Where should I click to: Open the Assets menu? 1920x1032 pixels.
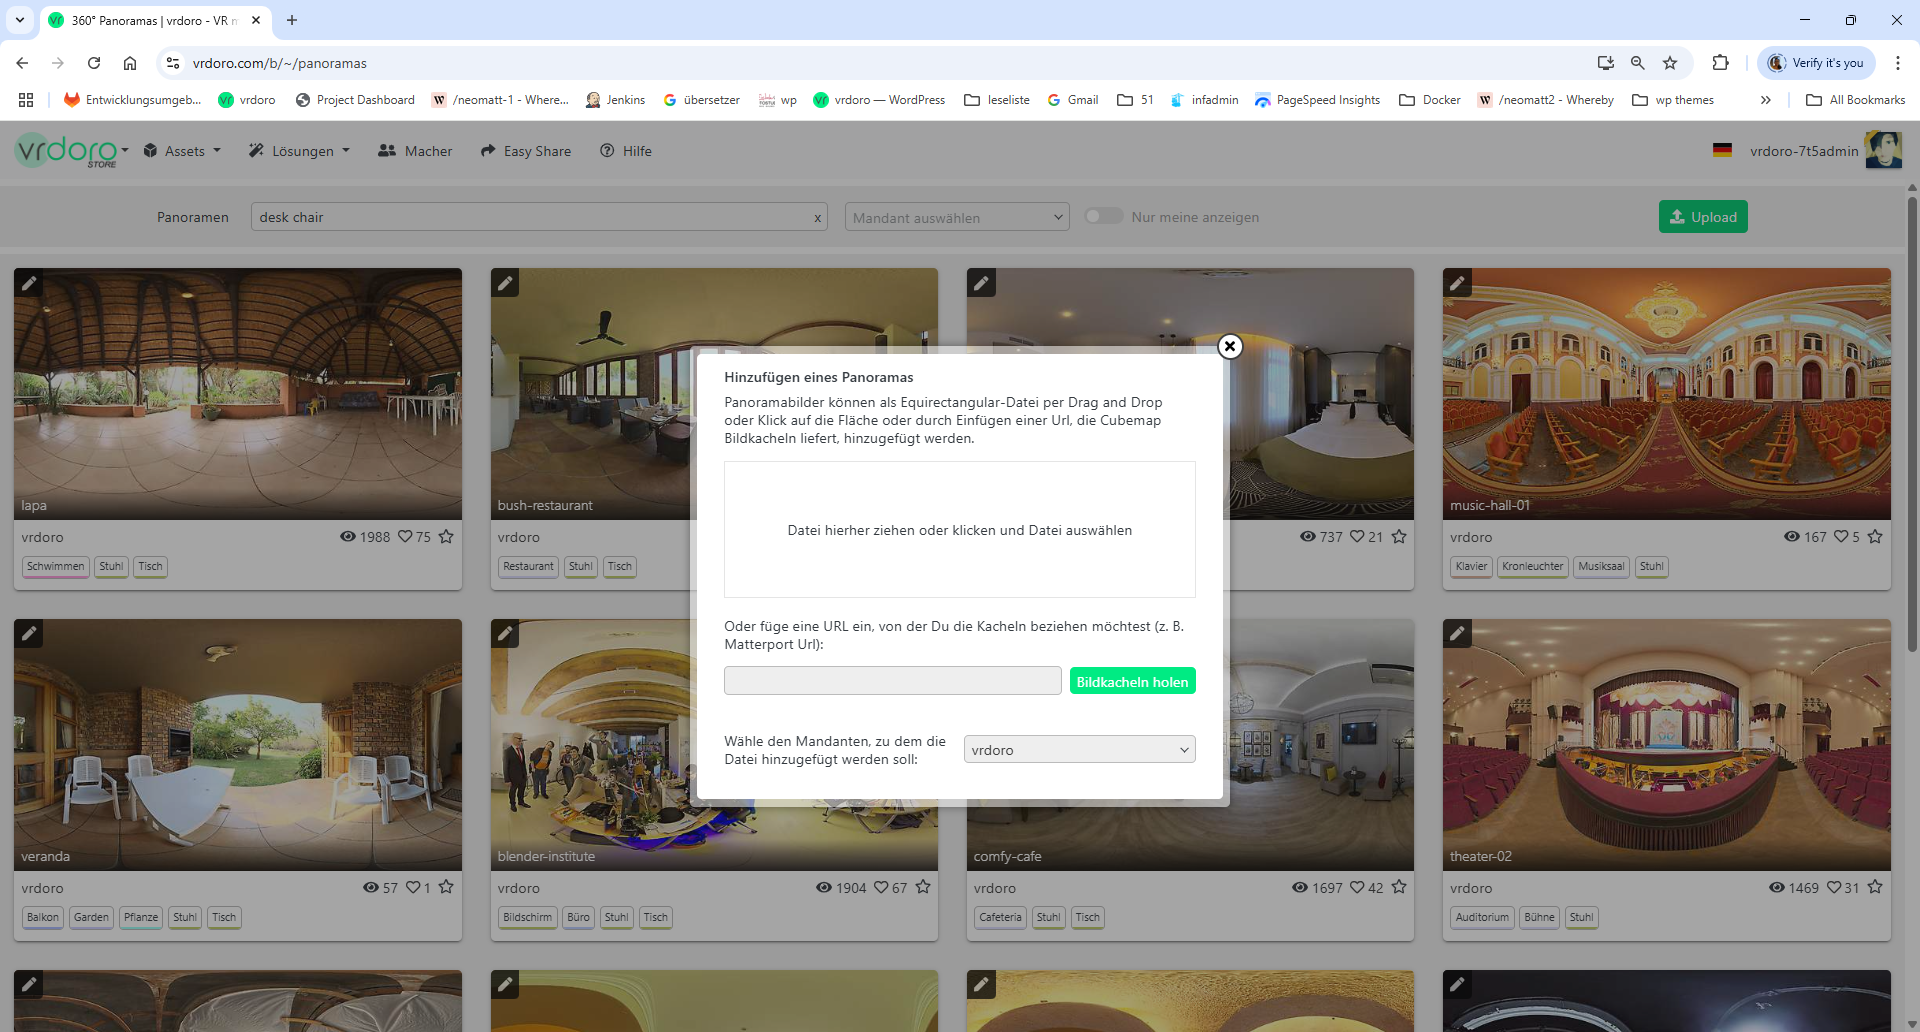pos(183,151)
